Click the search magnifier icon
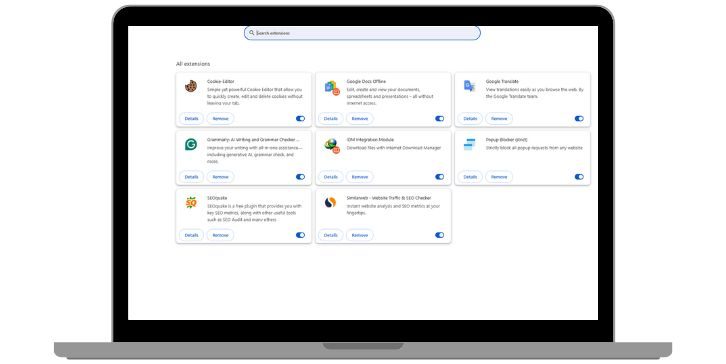This screenshot has width=726, height=364. [x=251, y=33]
